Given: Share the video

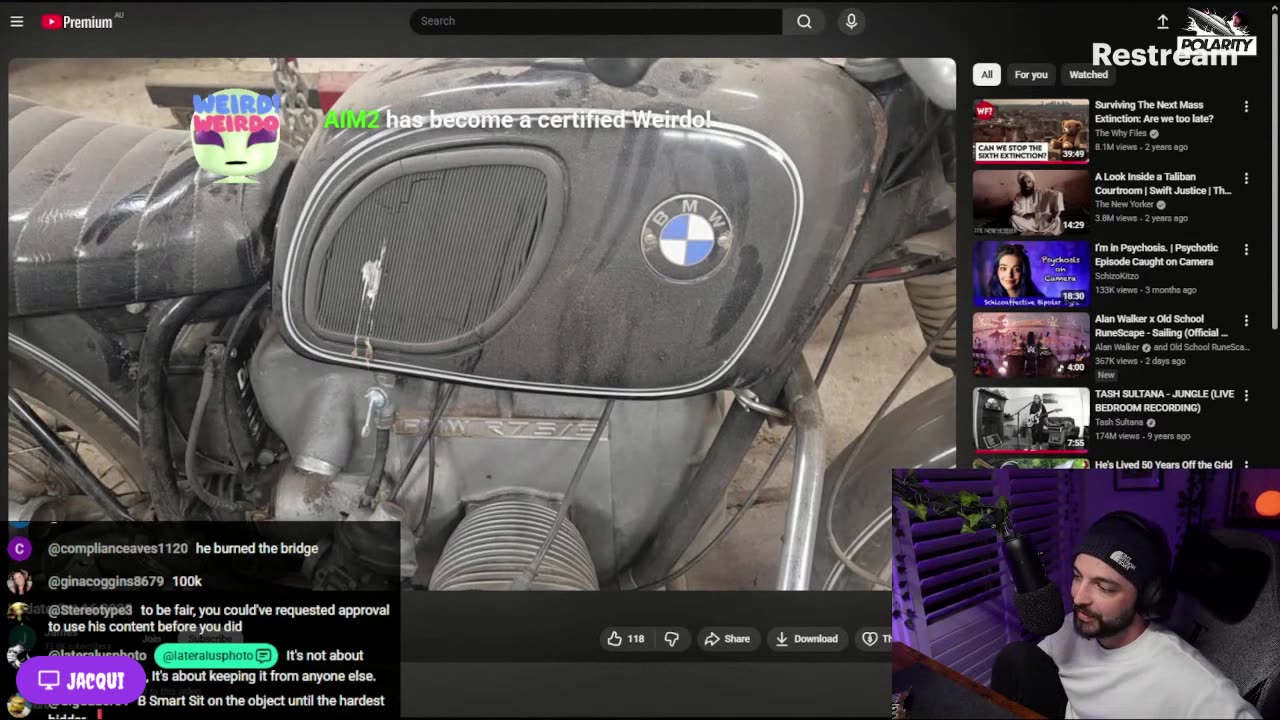Looking at the screenshot, I should coord(727,639).
